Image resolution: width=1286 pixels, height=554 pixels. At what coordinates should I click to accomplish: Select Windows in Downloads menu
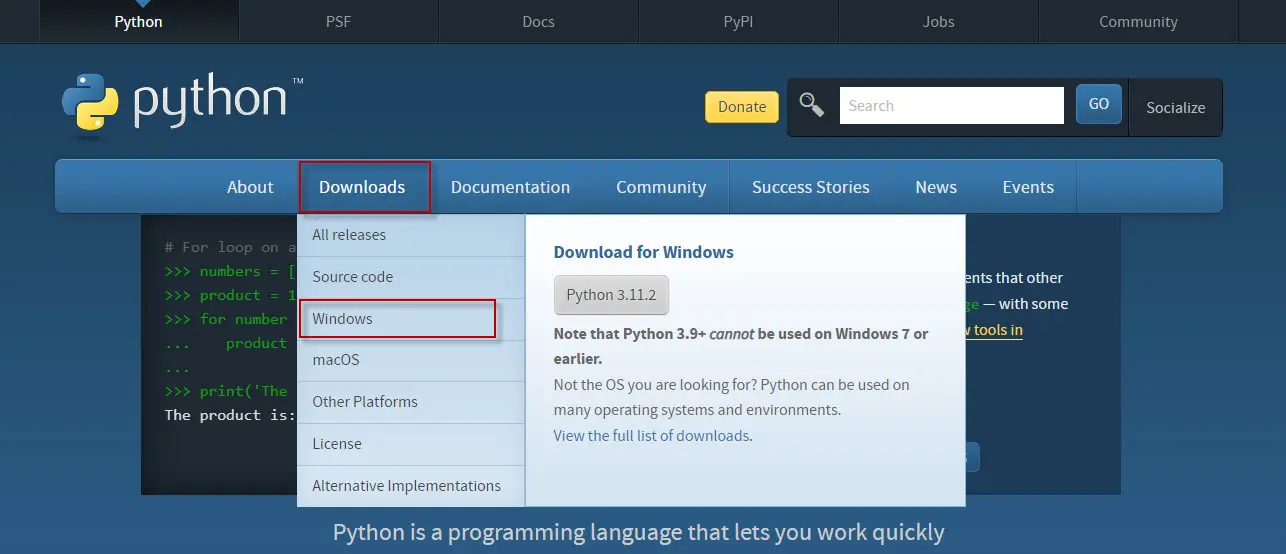[411, 319]
